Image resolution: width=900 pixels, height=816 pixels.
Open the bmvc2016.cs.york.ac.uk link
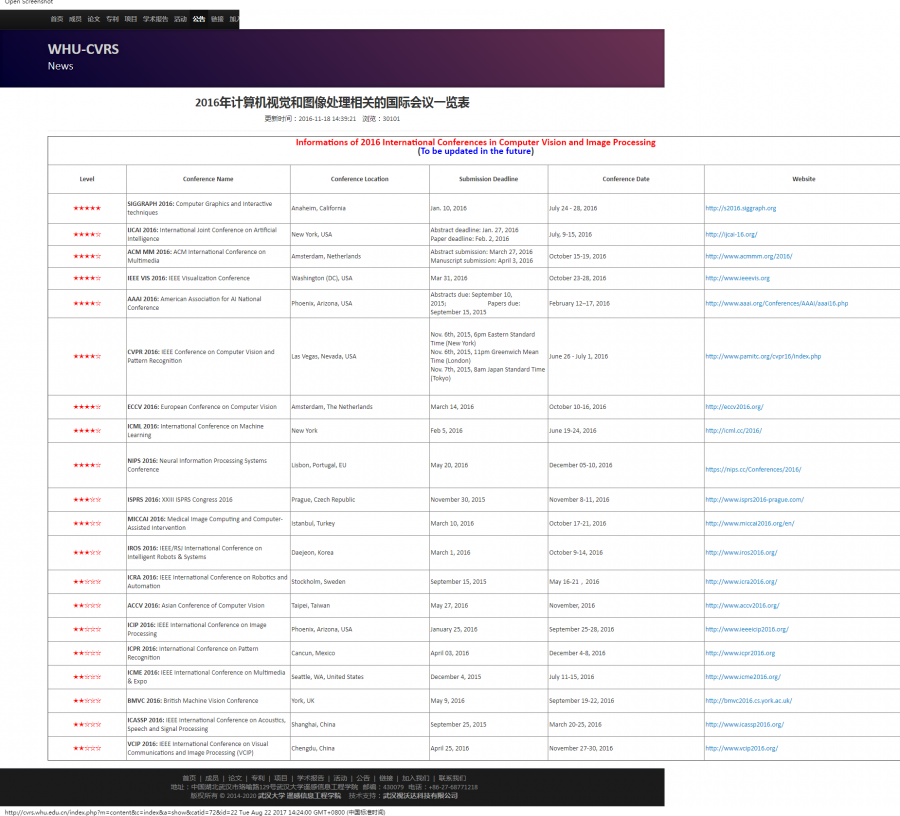pyautogui.click(x=748, y=701)
